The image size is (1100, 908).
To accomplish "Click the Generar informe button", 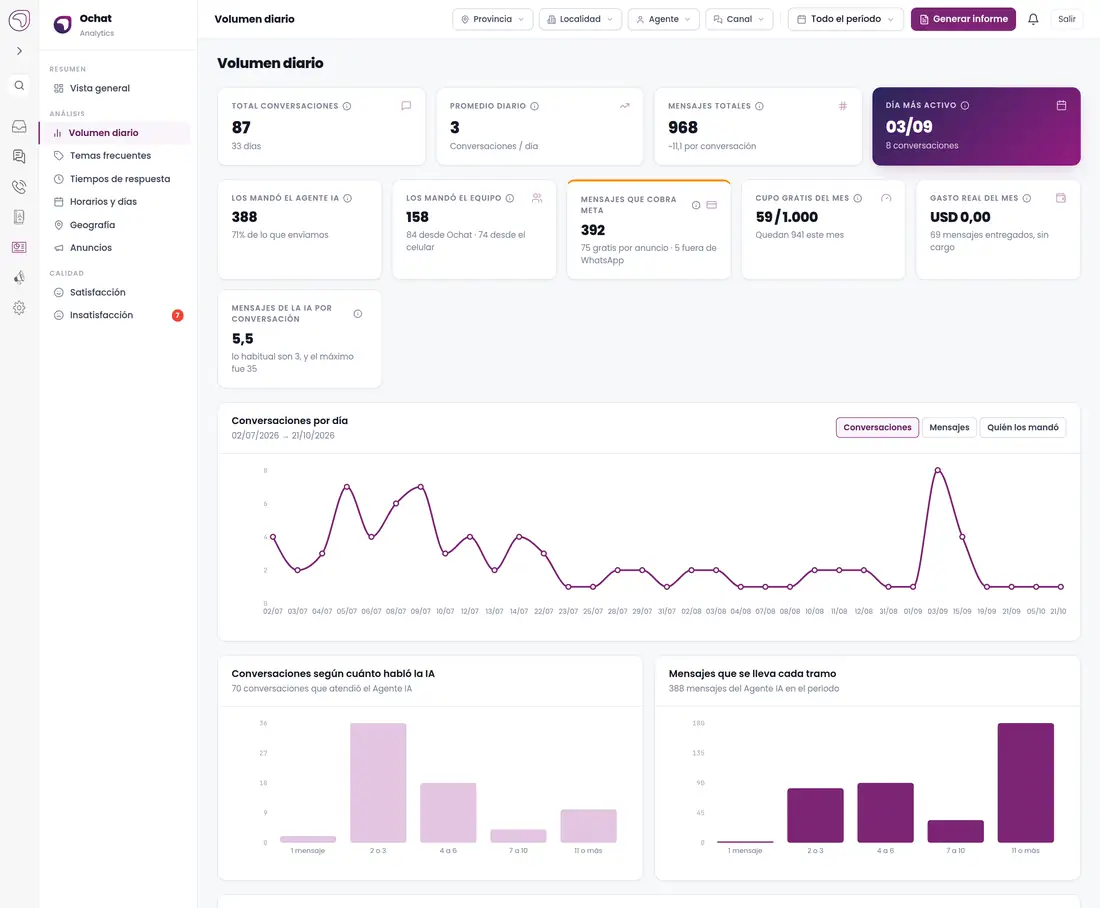I will (x=963, y=19).
